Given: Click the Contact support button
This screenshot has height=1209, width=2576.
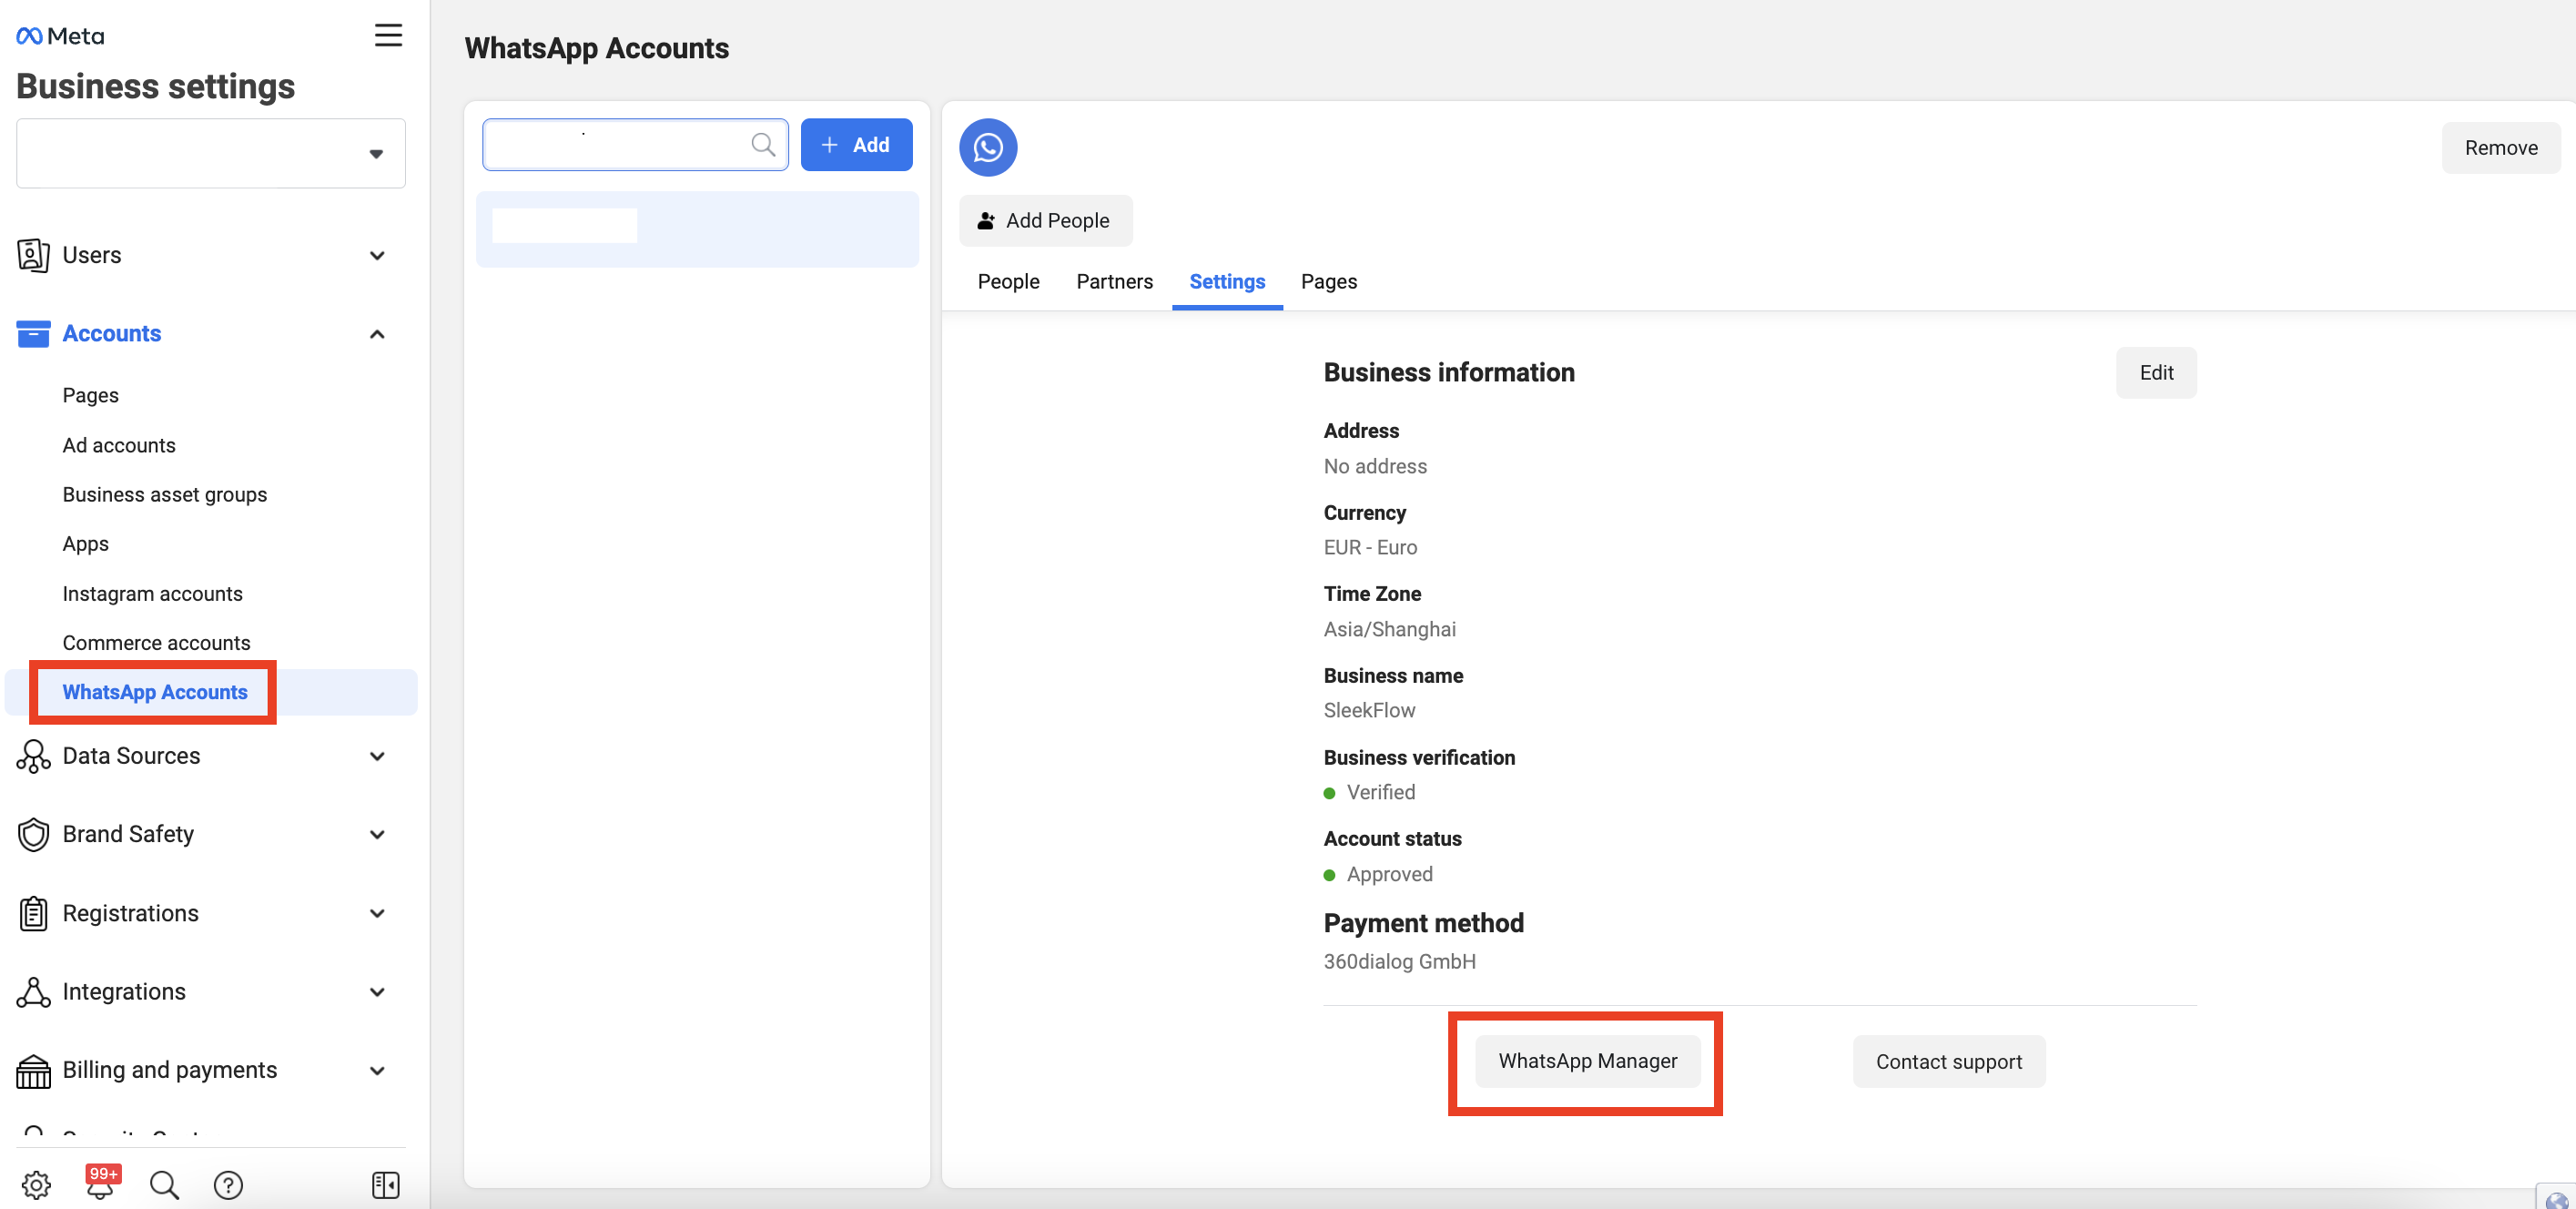Looking at the screenshot, I should pos(1948,1062).
